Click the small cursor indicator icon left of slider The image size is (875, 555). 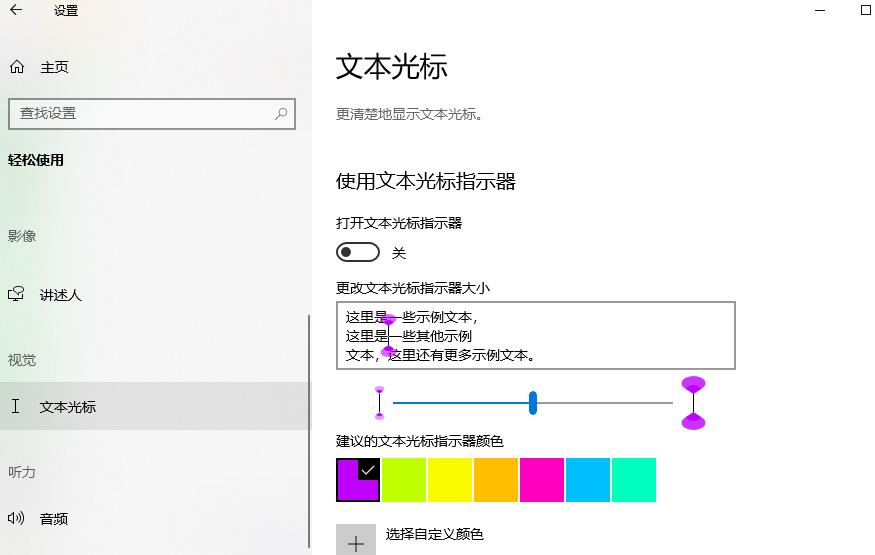pyautogui.click(x=379, y=403)
